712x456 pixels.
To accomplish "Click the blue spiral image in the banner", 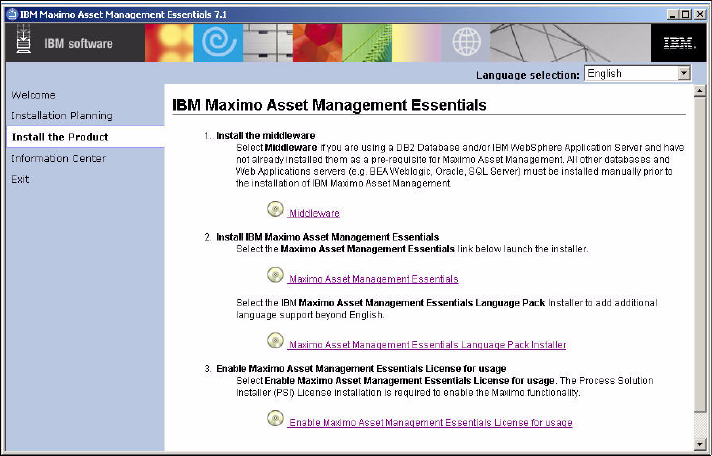I will (218, 43).
